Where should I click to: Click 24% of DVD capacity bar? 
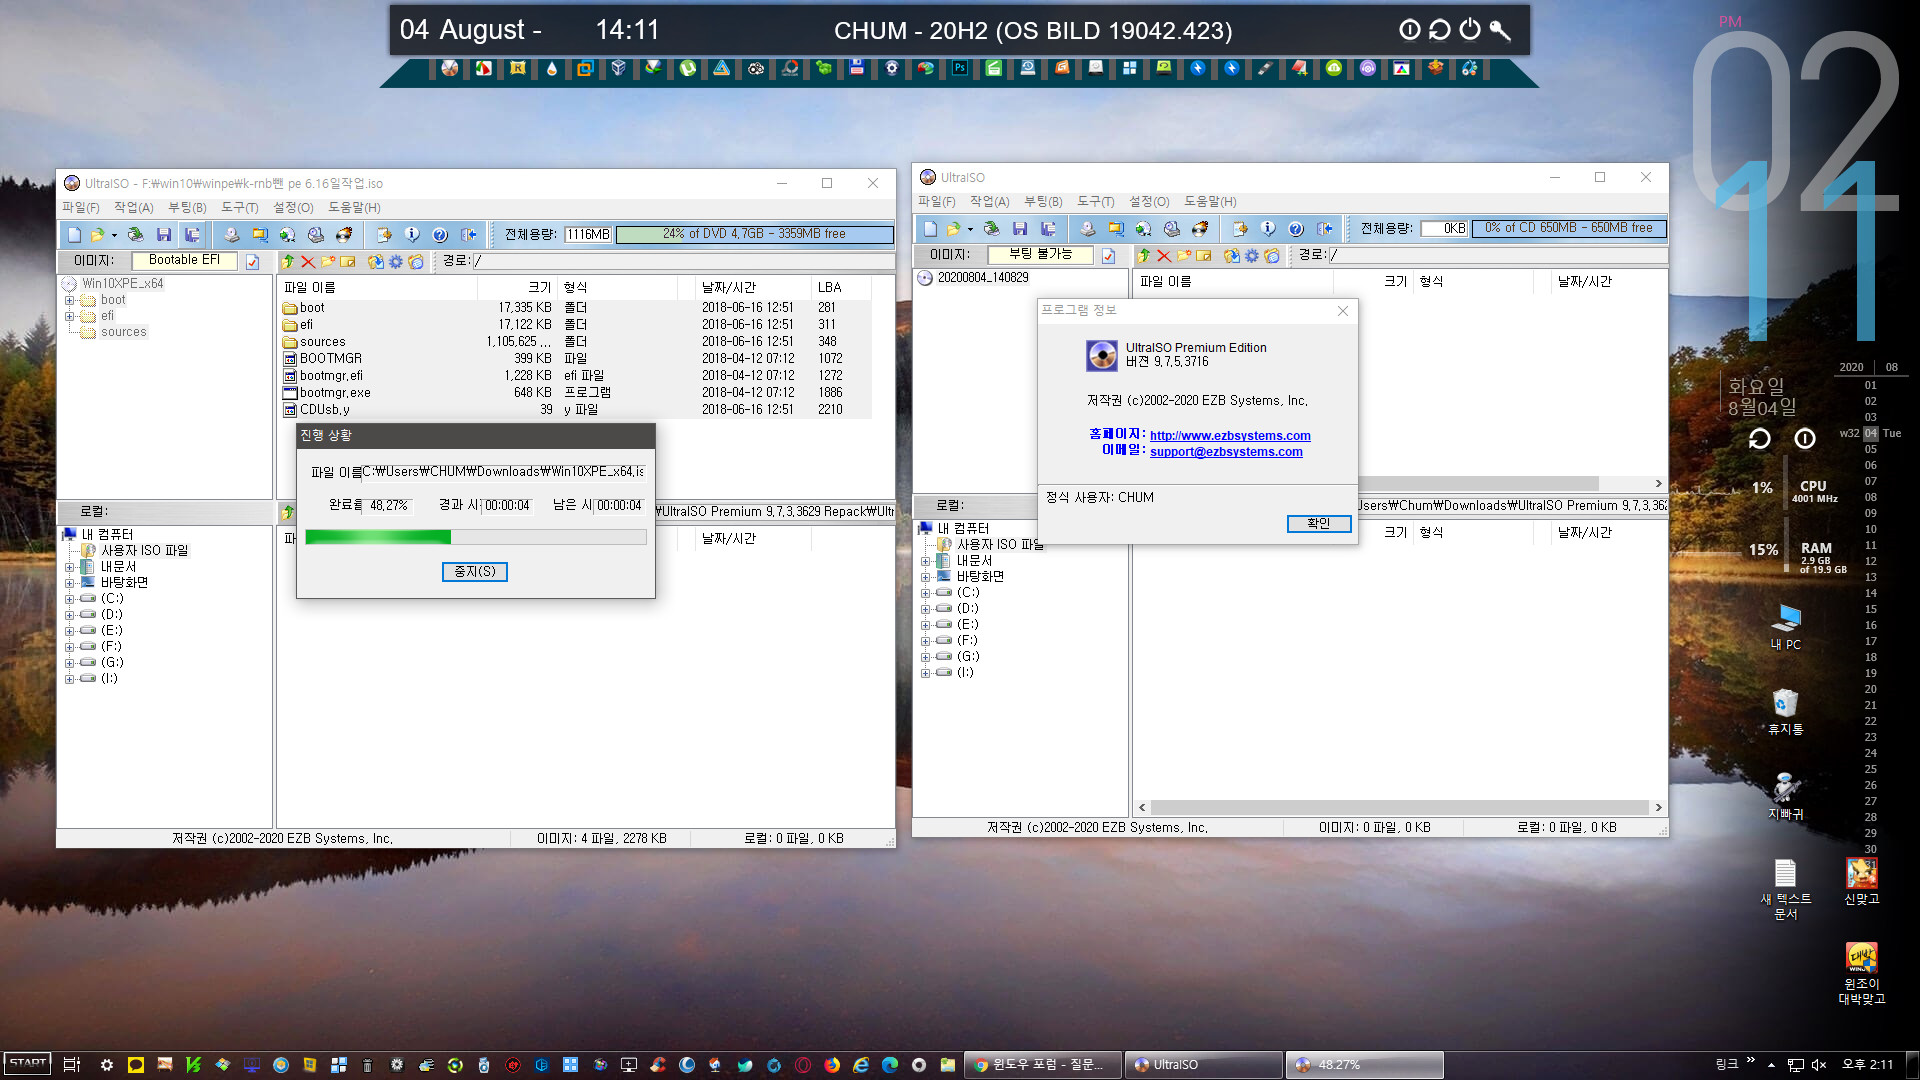pos(754,234)
